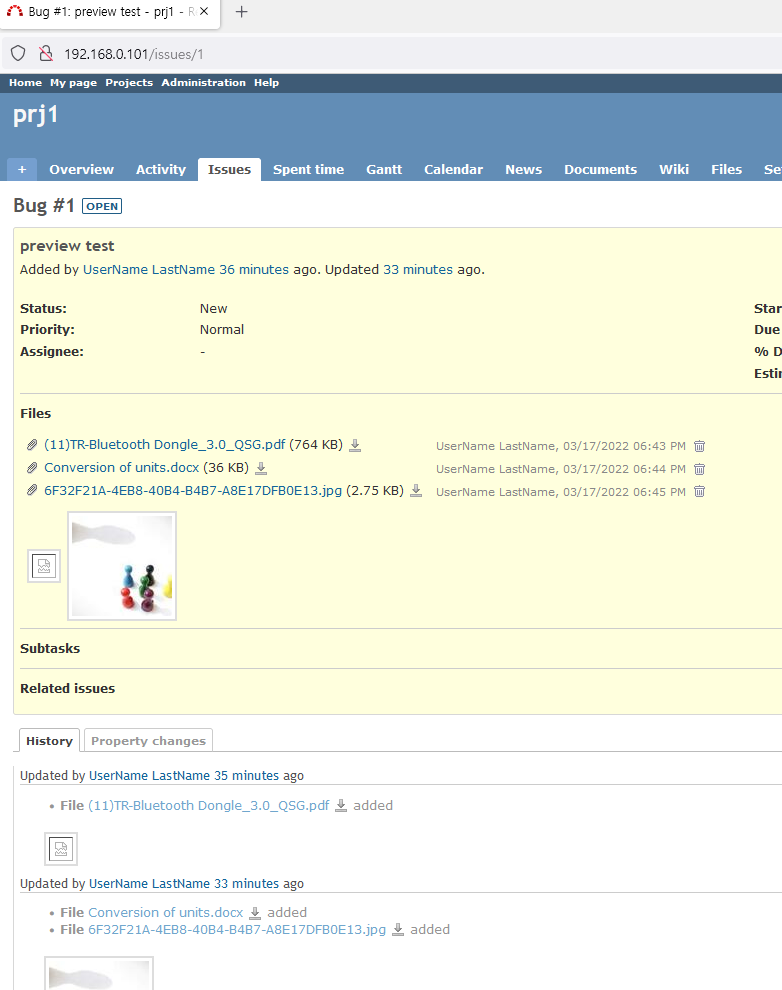
Task: Open UserName LastName author link in header
Action: 149,270
